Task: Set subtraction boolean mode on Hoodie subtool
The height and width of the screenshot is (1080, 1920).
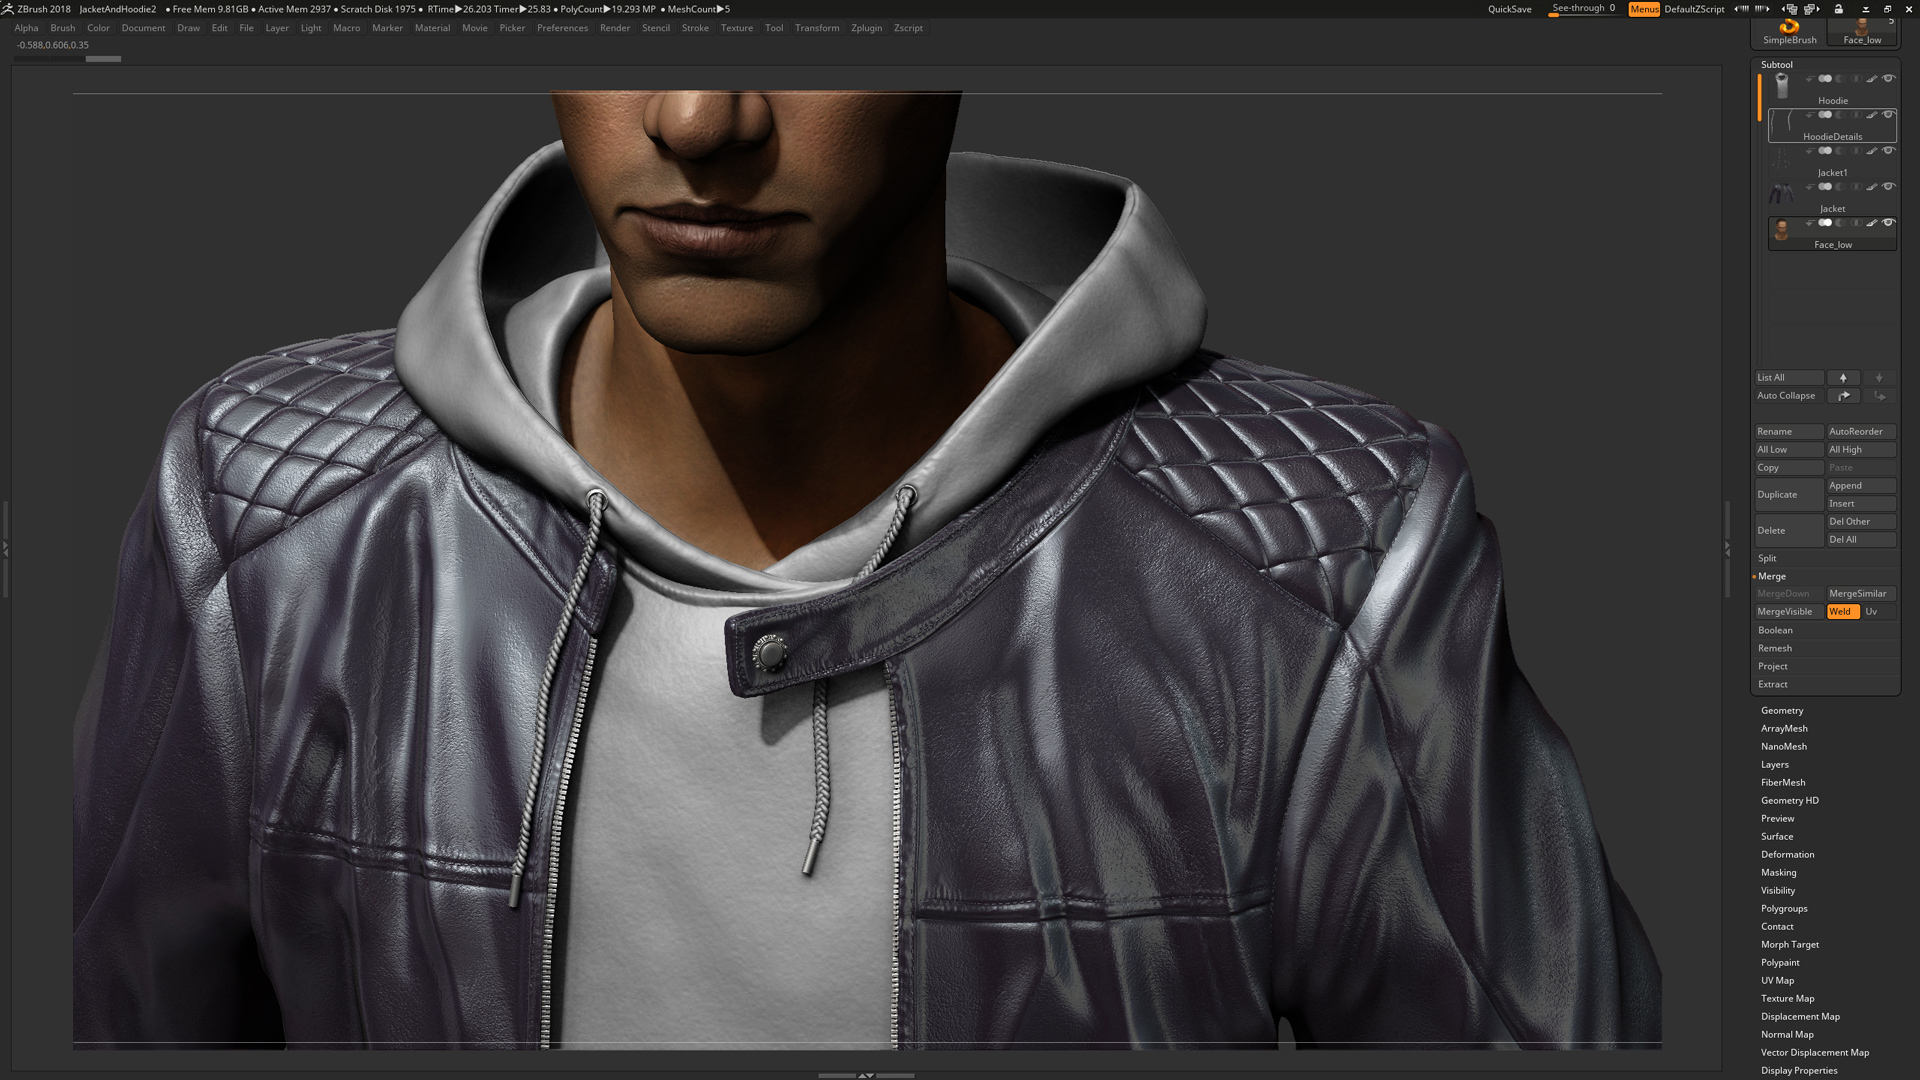Action: (x=1841, y=79)
